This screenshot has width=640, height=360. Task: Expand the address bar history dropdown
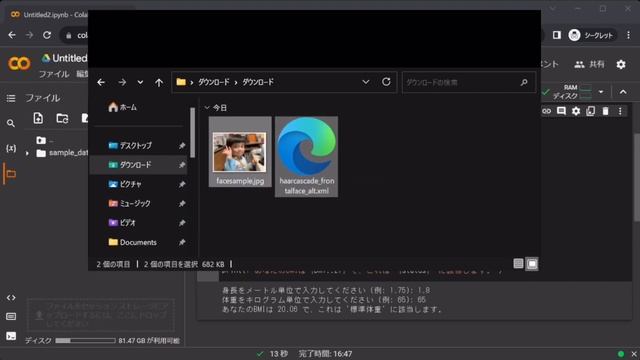click(x=366, y=82)
